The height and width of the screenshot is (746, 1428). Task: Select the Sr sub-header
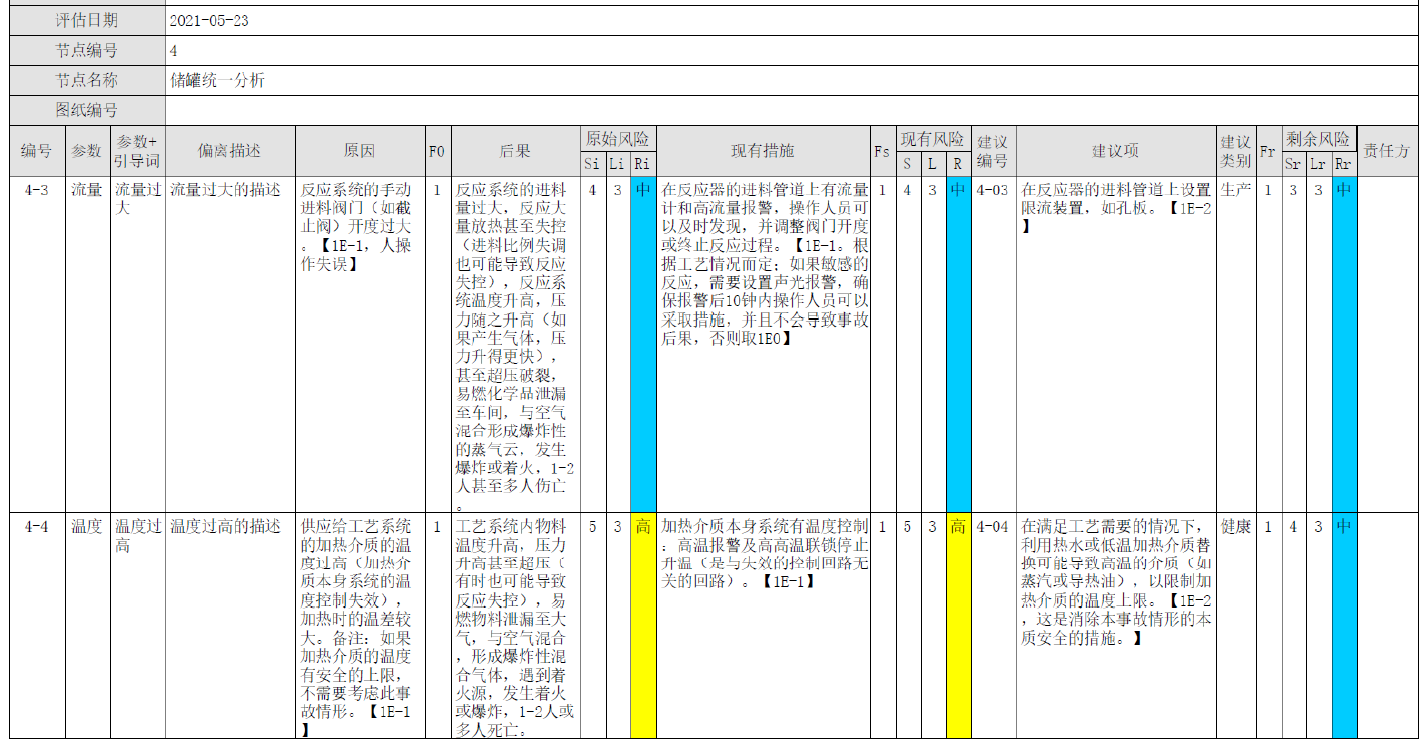tap(1293, 164)
